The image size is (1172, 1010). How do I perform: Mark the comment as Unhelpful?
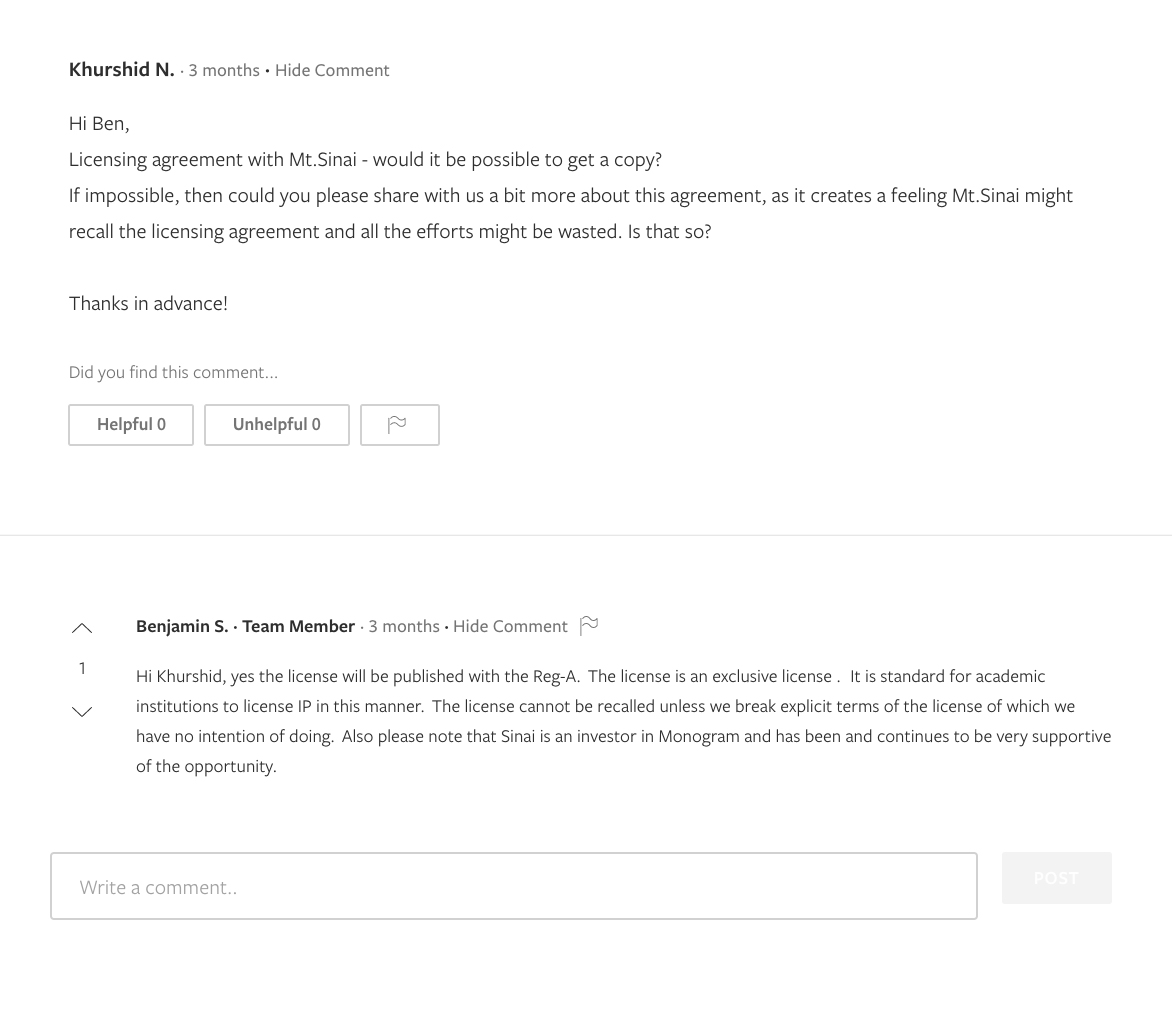276,425
